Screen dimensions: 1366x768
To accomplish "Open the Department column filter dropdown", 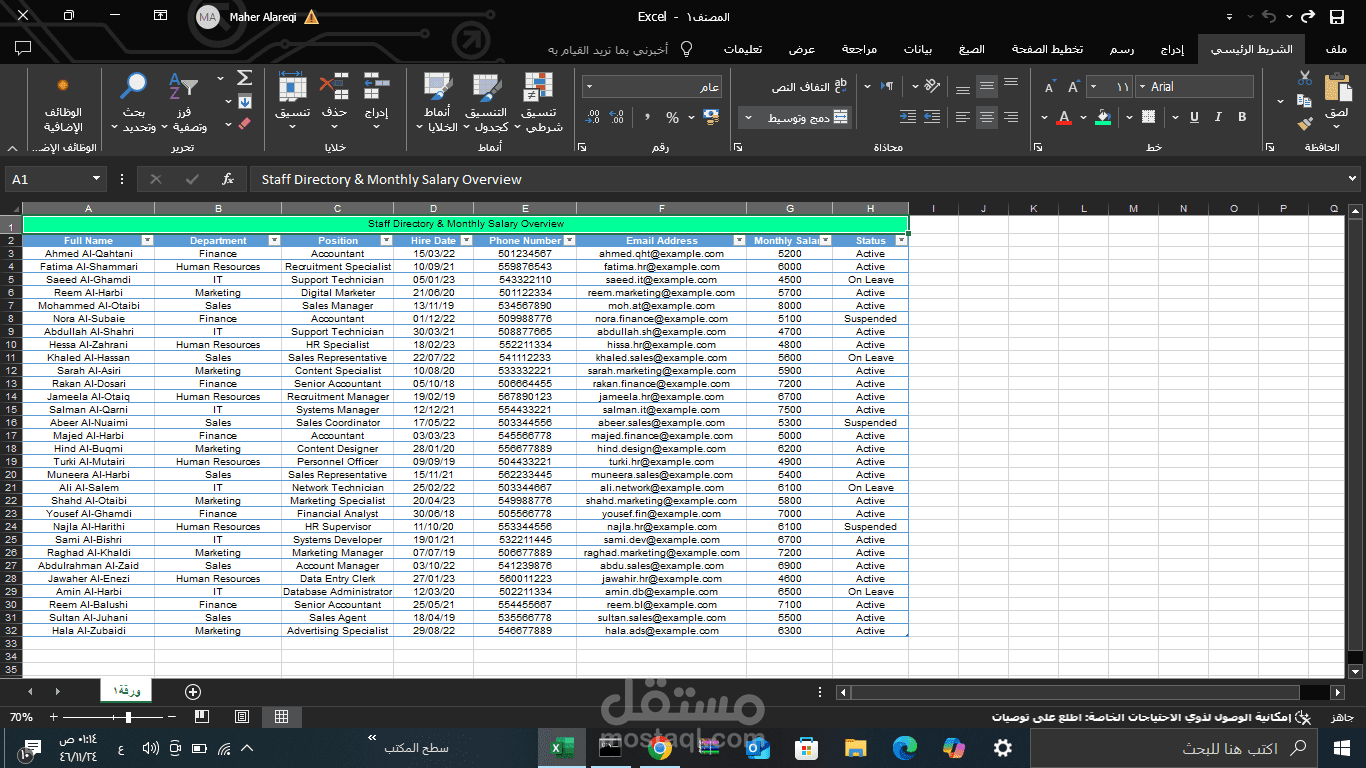I will coord(274,240).
